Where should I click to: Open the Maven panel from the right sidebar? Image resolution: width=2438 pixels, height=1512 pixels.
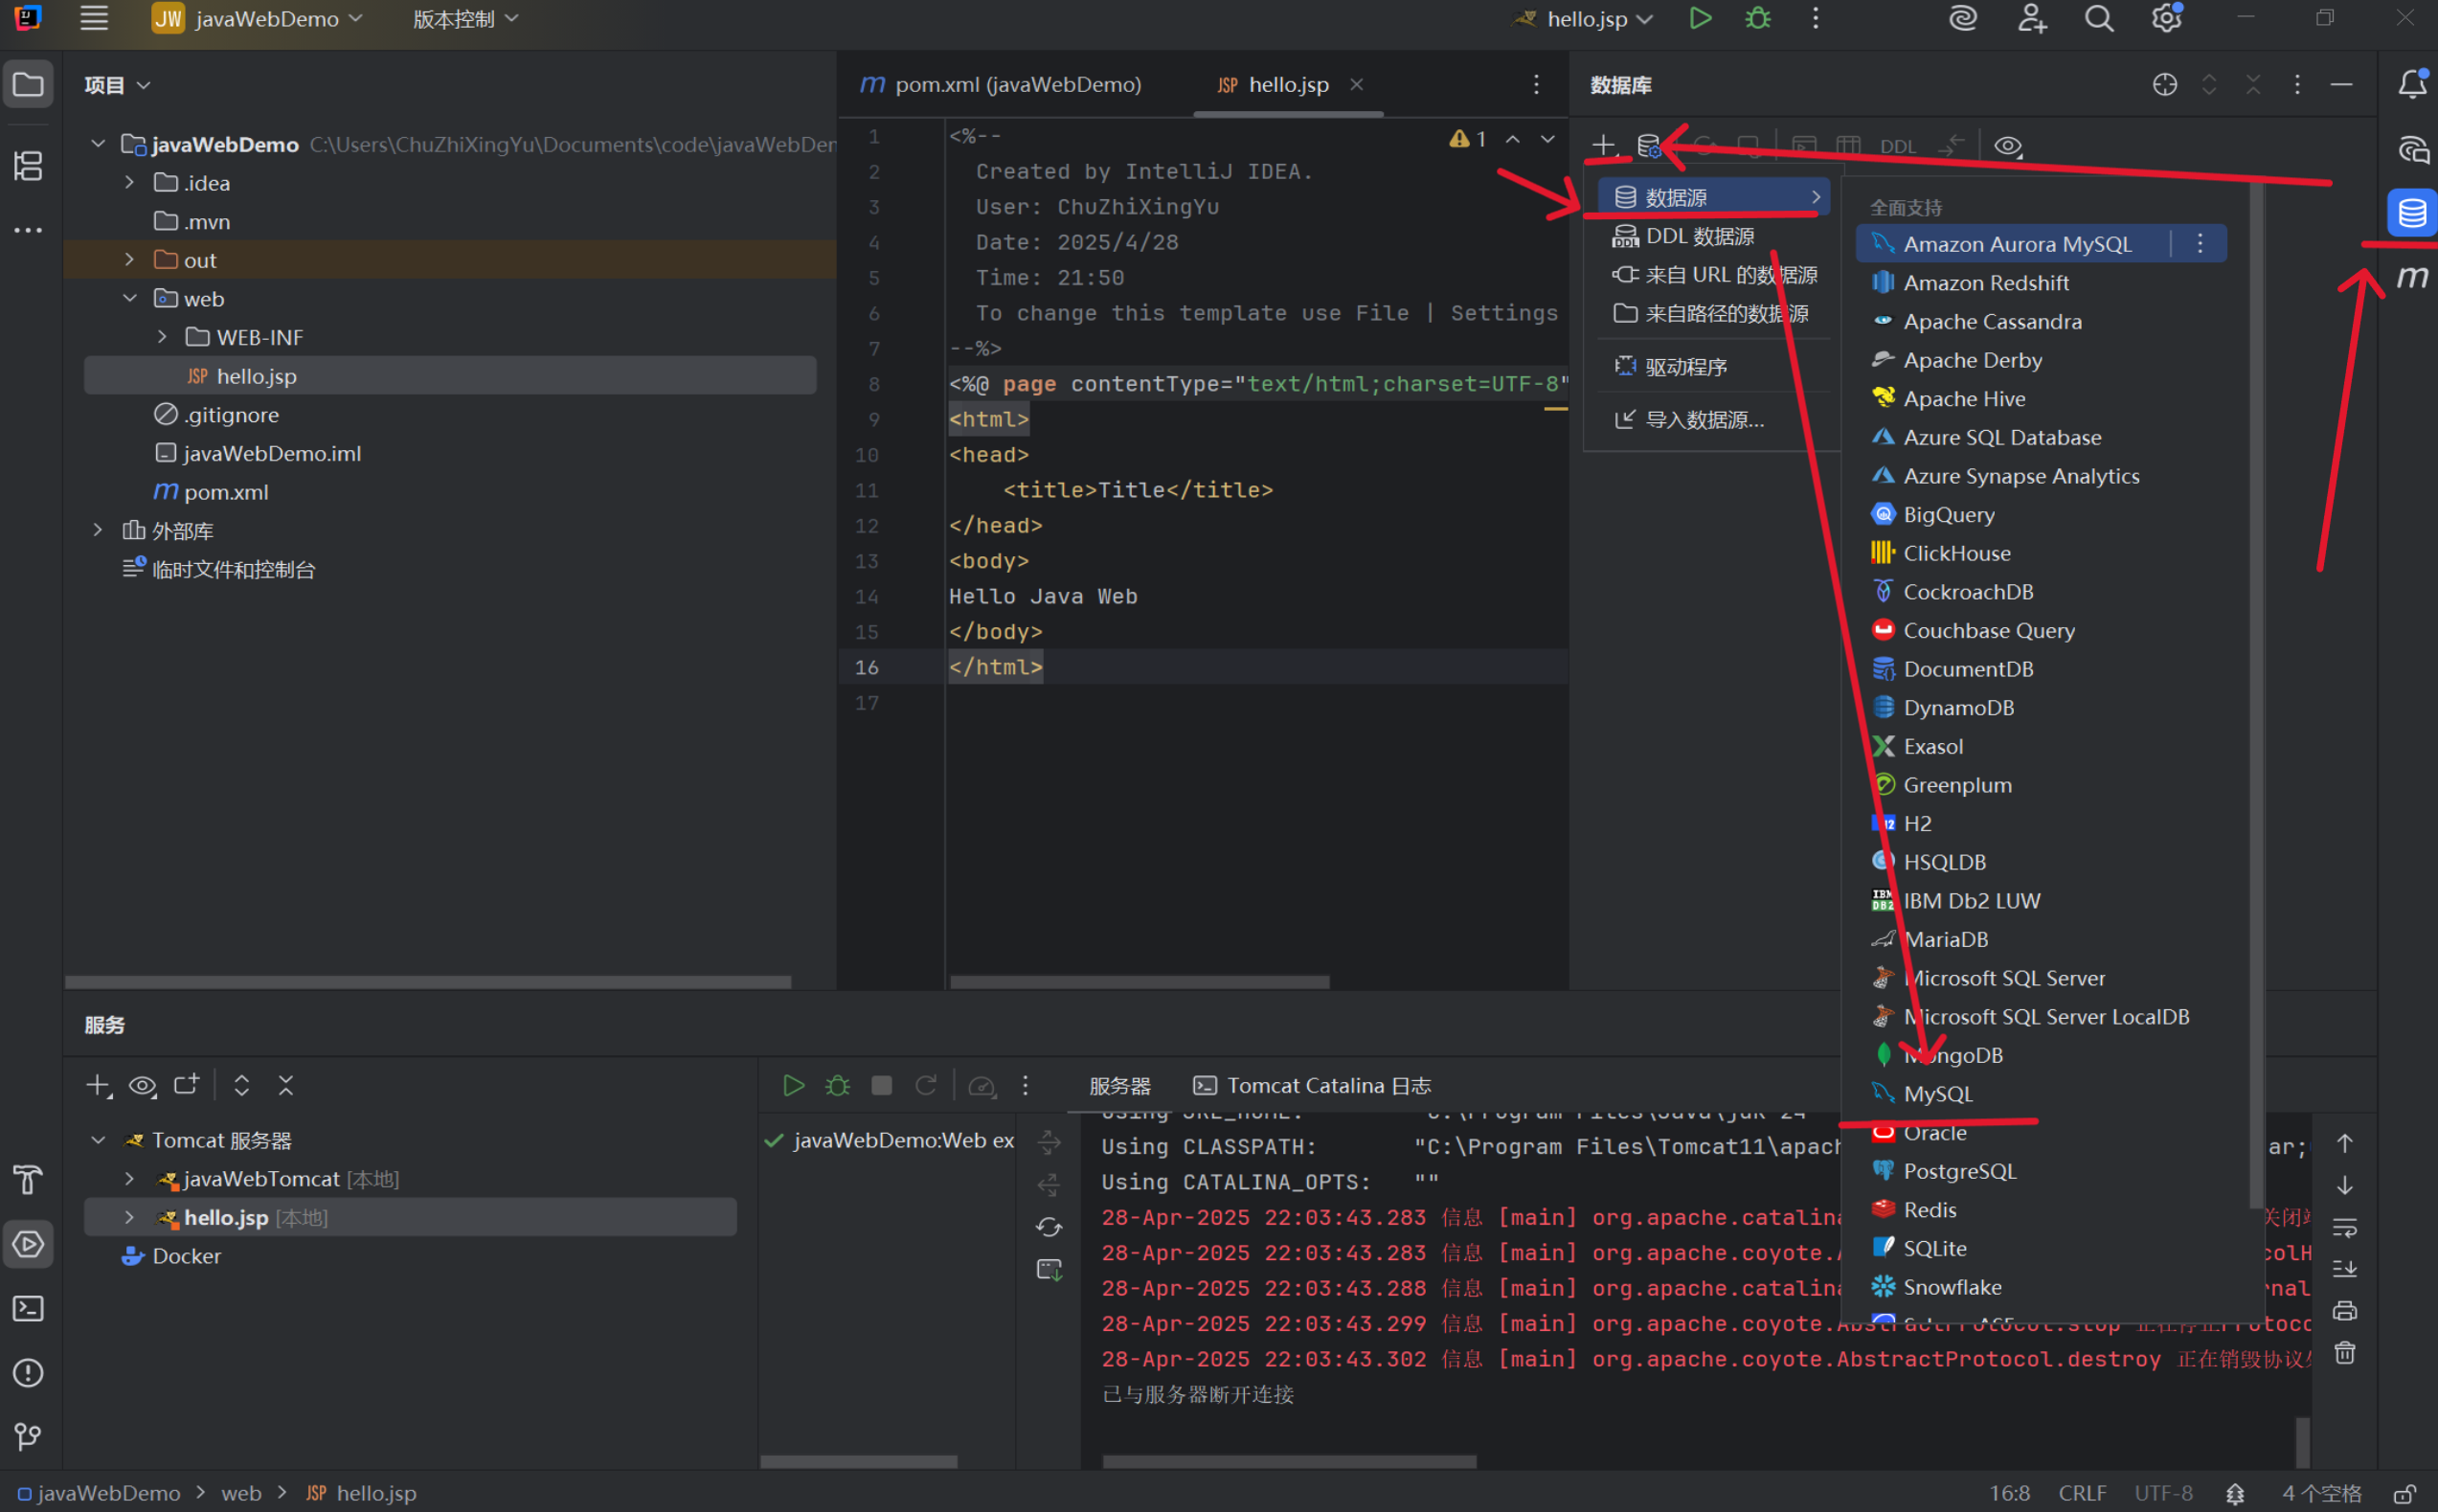(x=2414, y=277)
